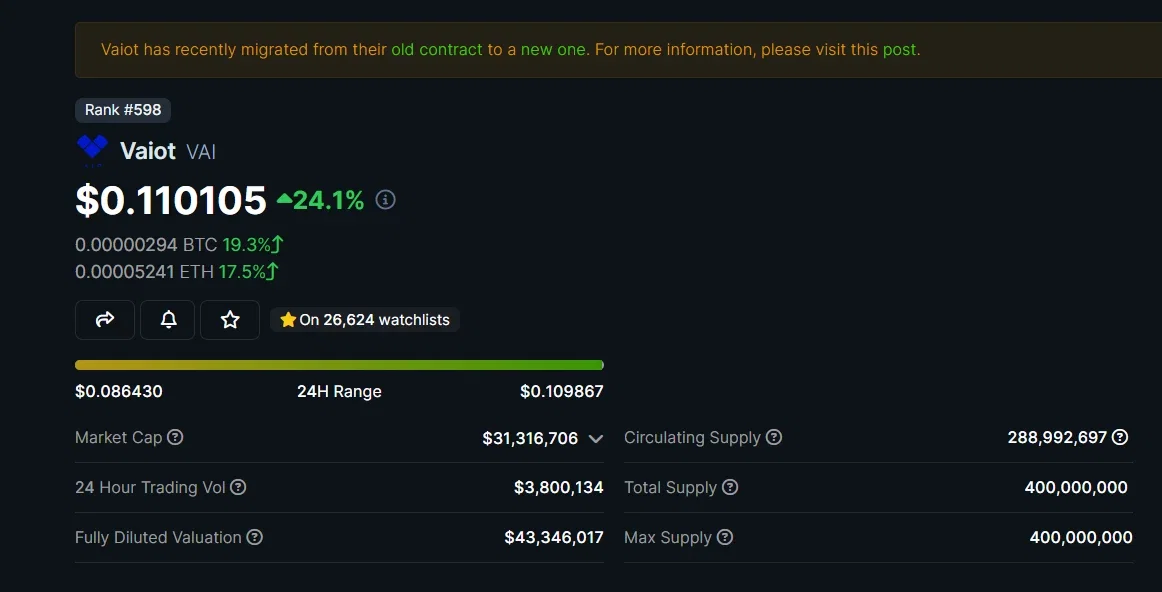Open help icon beside Market Cap
1162x592 pixels.
click(x=175, y=437)
